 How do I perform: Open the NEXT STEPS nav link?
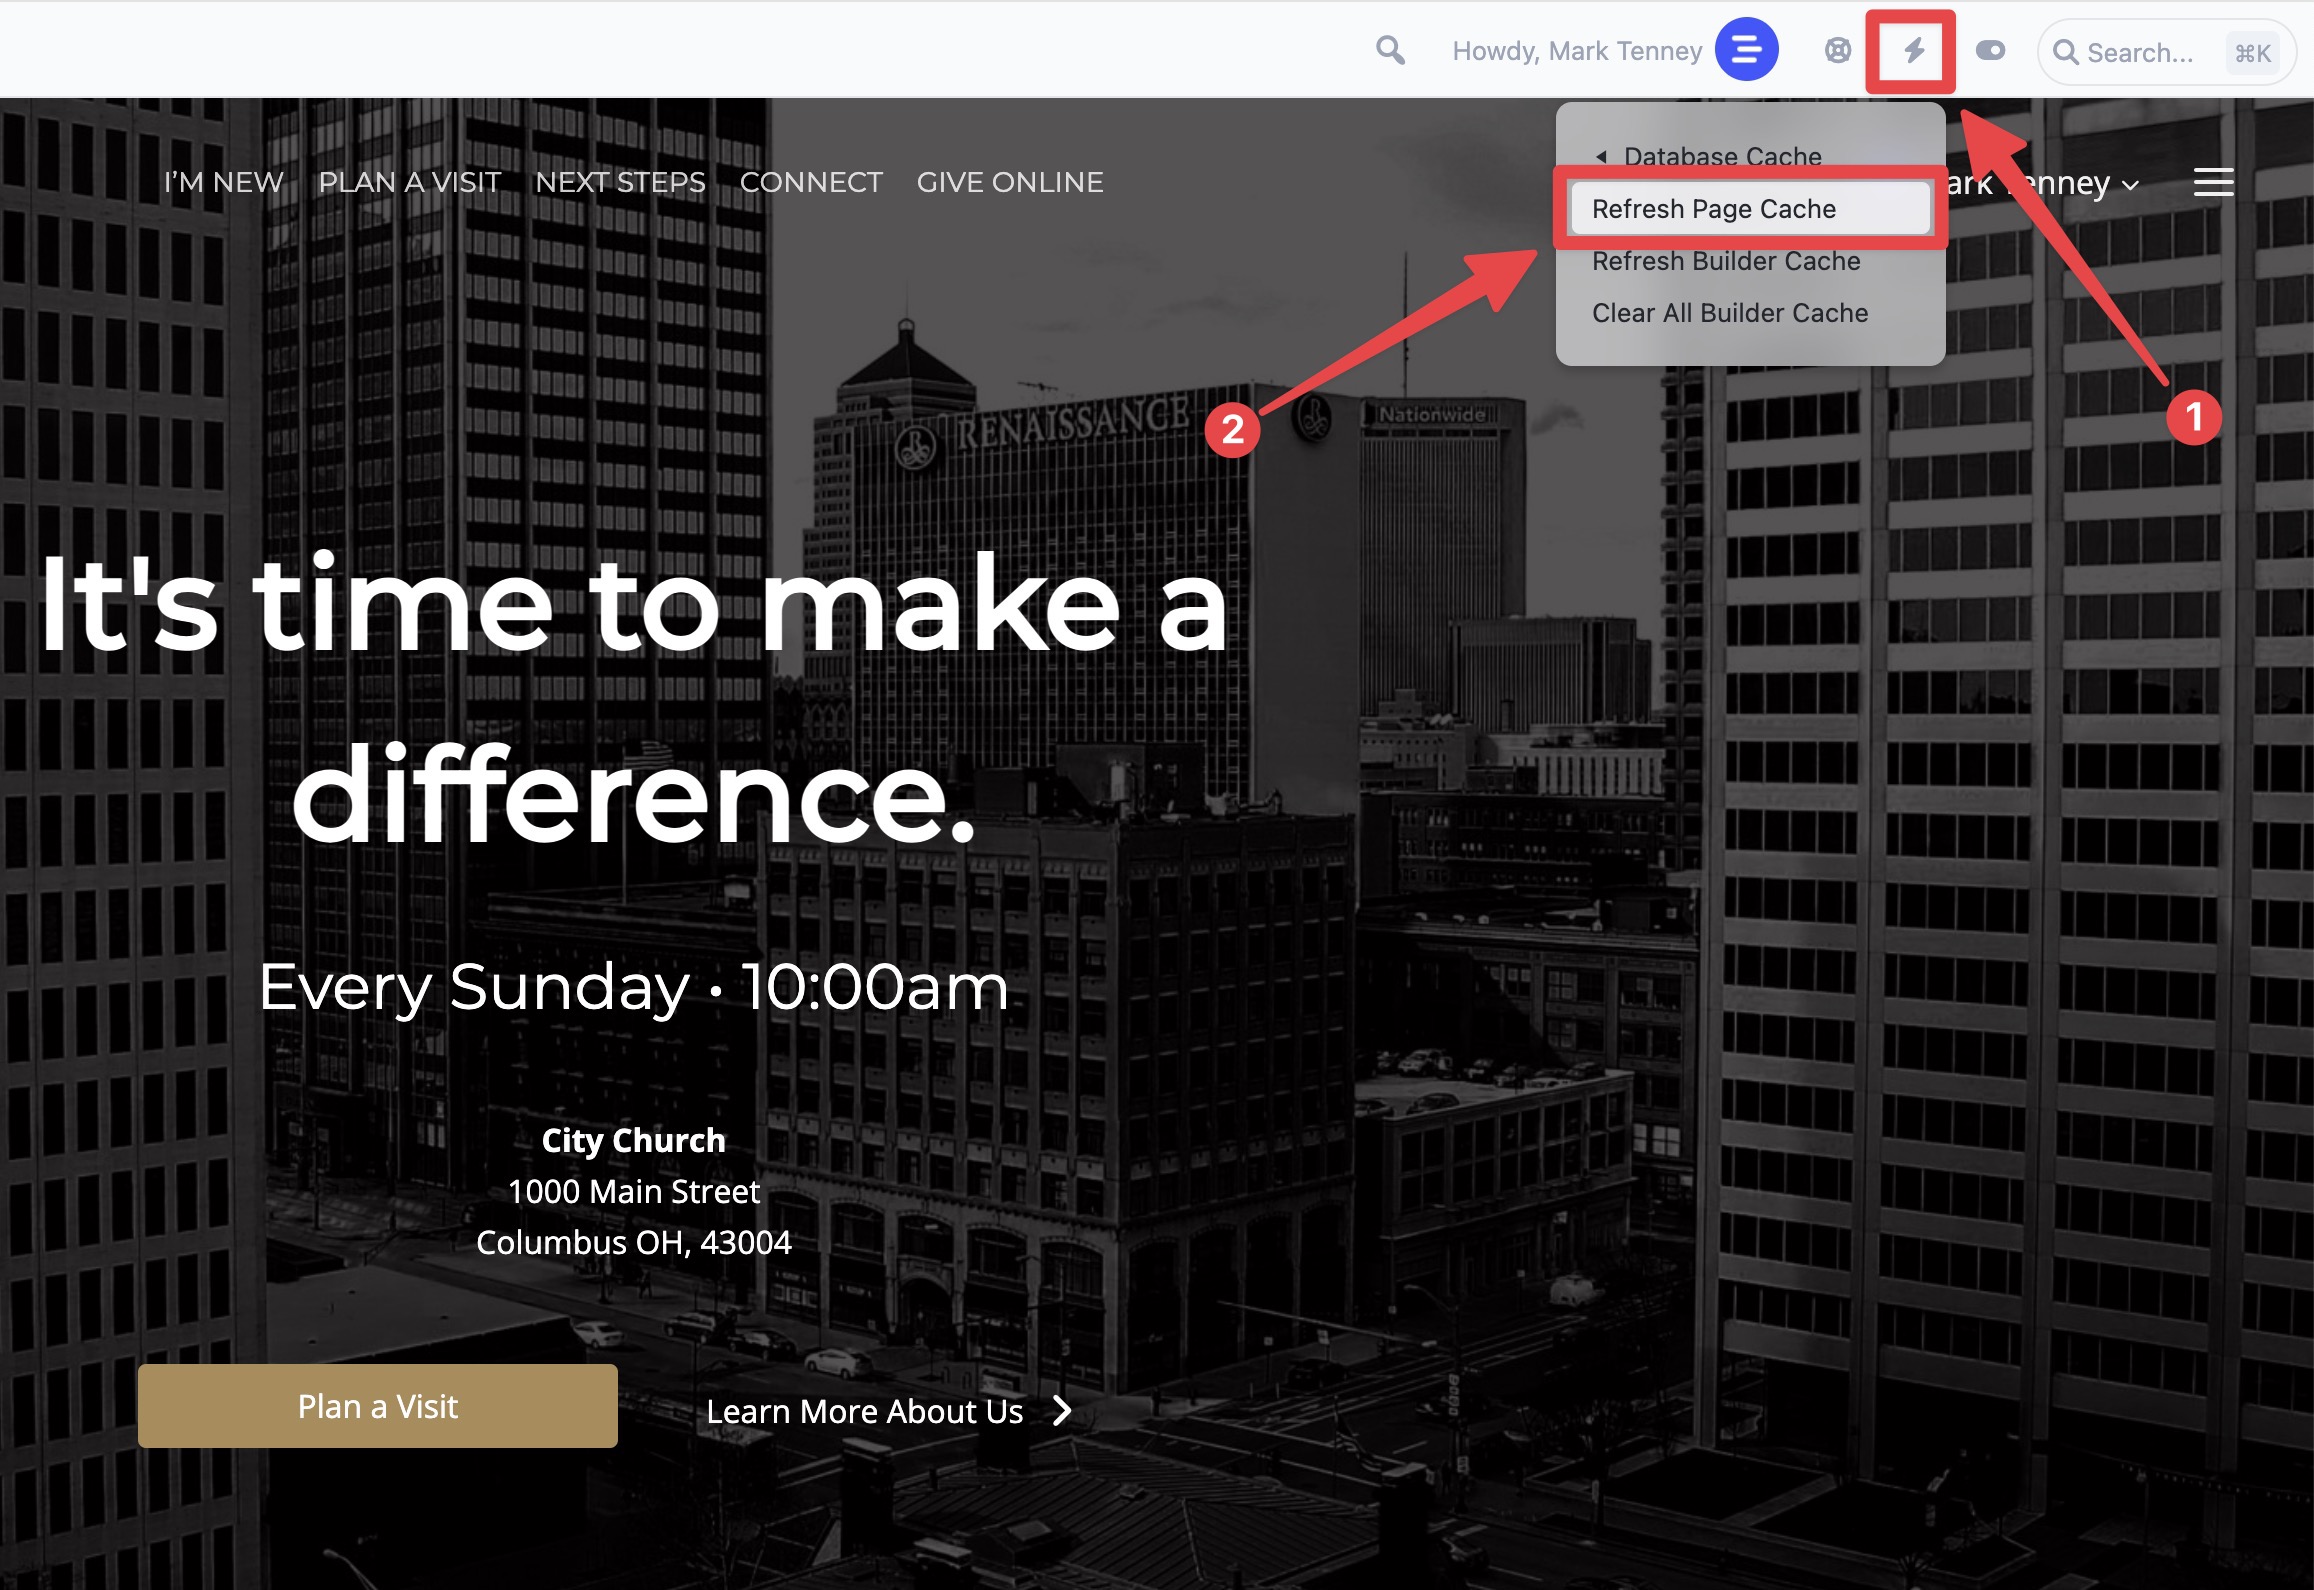(x=620, y=182)
